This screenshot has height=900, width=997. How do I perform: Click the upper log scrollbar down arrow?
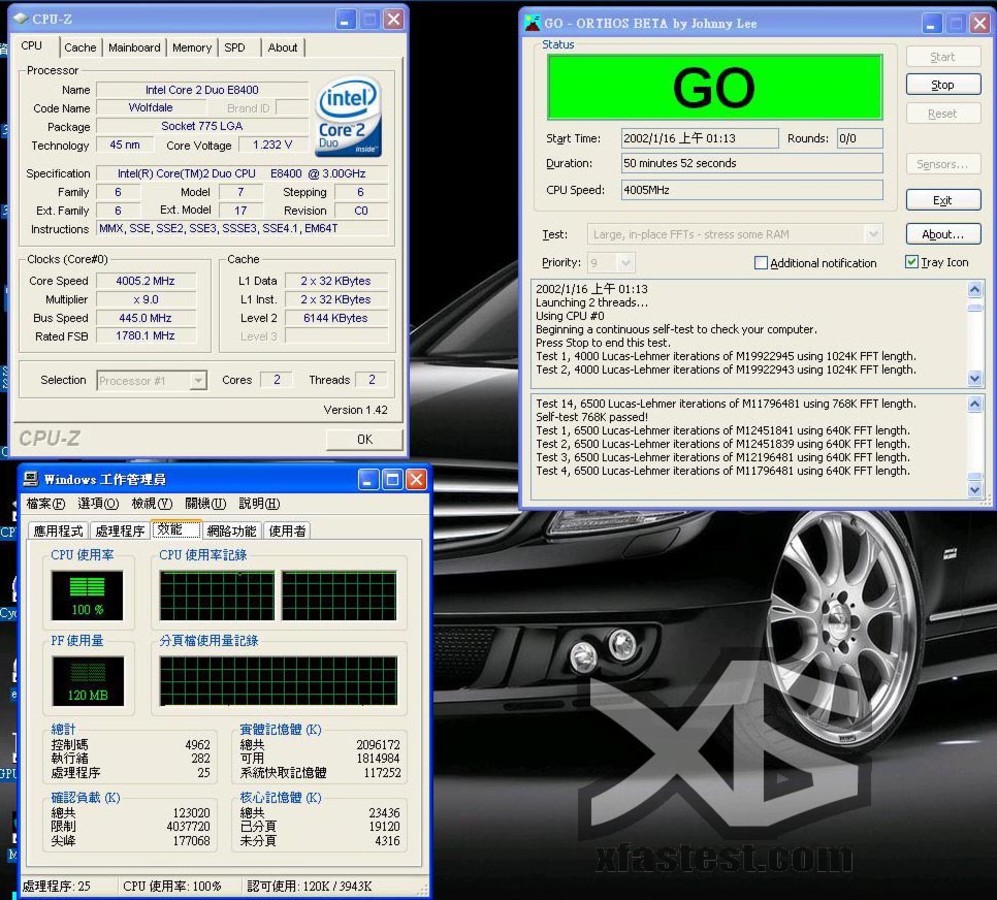(x=975, y=378)
